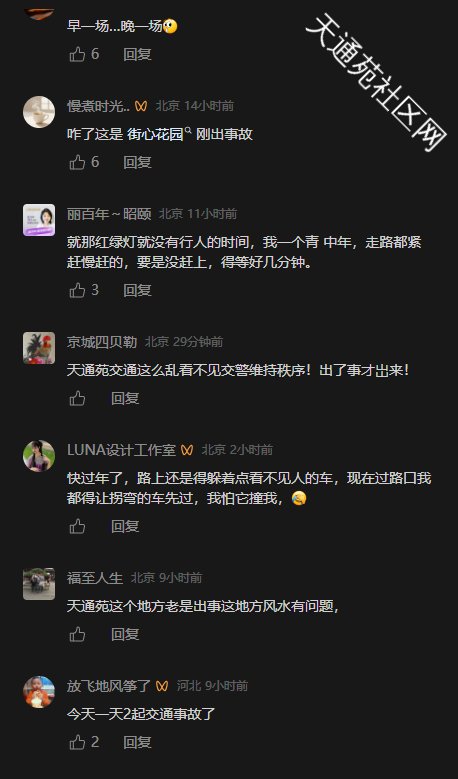Screen dimensions: 458x779
Task: Like LUNA设计工作室's comment
Action: [x=77, y=526]
